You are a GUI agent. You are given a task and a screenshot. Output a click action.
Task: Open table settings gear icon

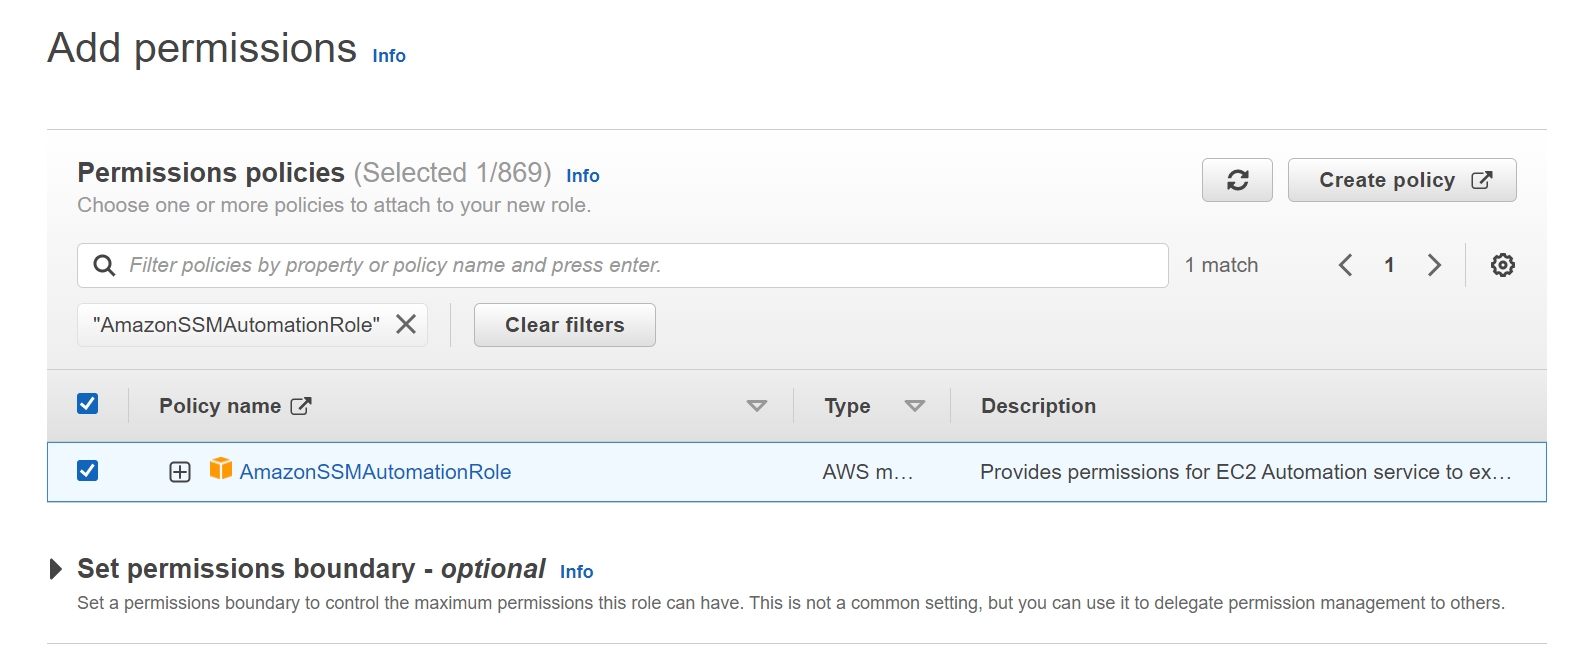[1502, 265]
